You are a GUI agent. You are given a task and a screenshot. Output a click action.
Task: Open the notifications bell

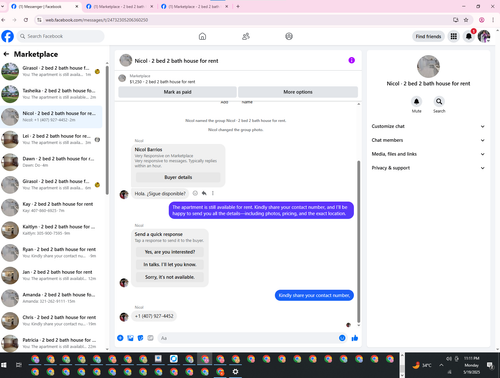(x=469, y=36)
